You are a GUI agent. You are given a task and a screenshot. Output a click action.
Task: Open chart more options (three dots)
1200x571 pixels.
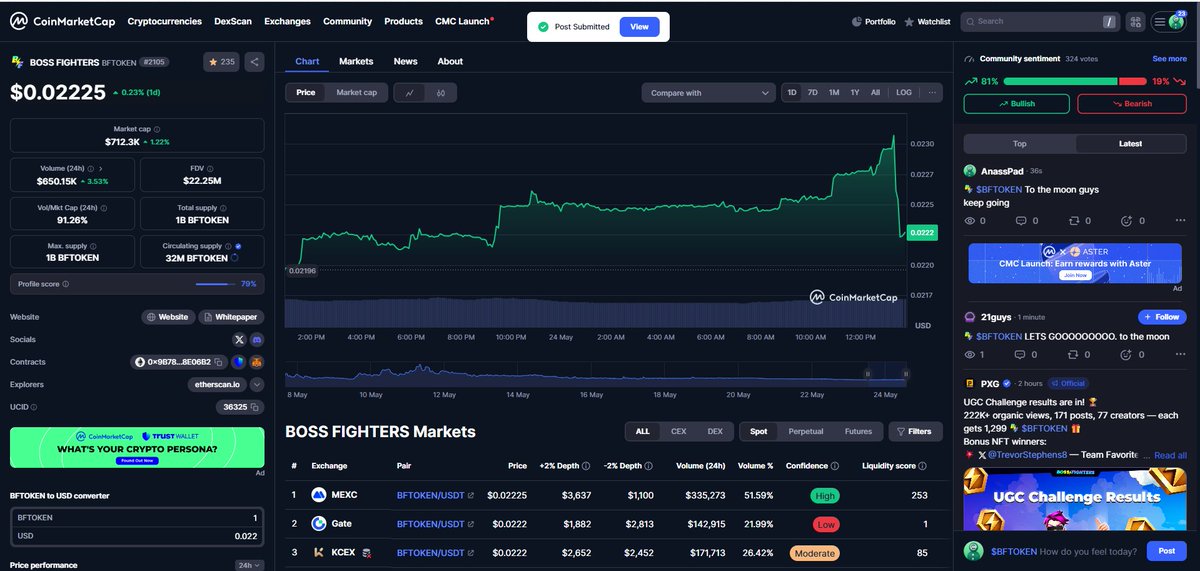pyautogui.click(x=932, y=93)
